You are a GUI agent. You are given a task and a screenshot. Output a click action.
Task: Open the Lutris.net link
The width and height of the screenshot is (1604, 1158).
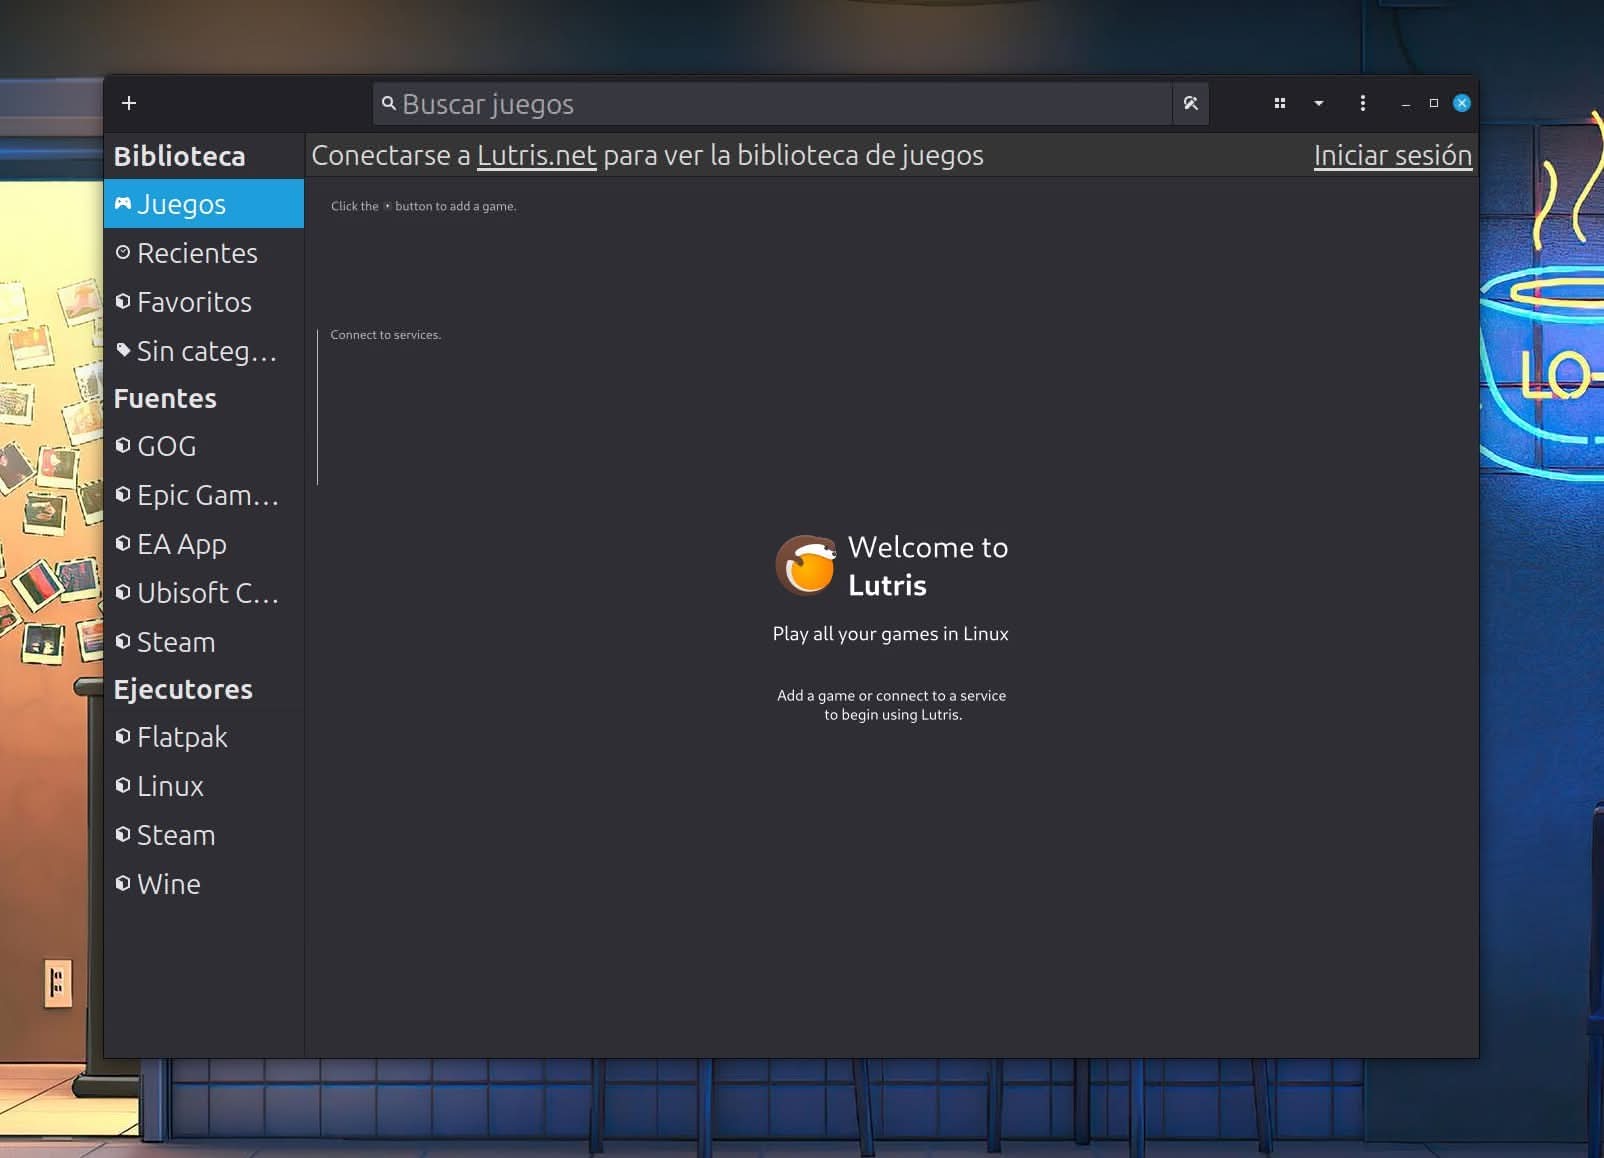(536, 156)
